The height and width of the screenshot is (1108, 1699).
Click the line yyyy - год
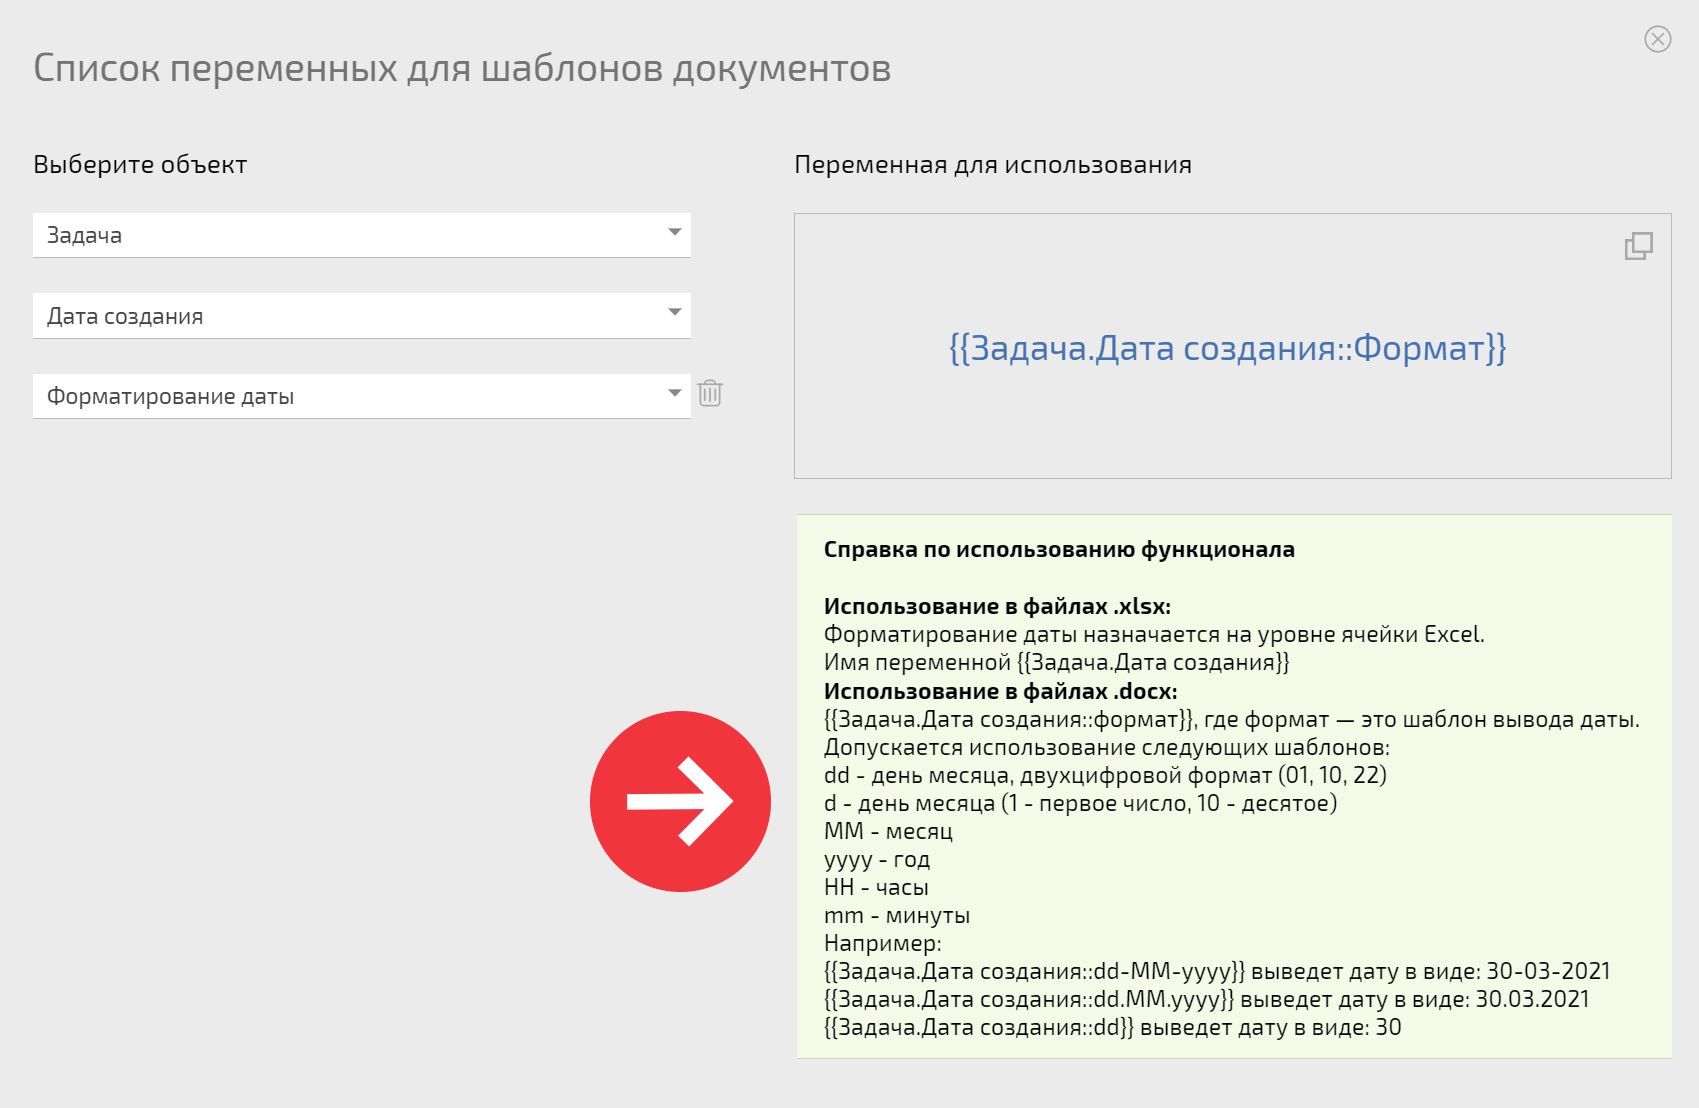[x=877, y=859]
